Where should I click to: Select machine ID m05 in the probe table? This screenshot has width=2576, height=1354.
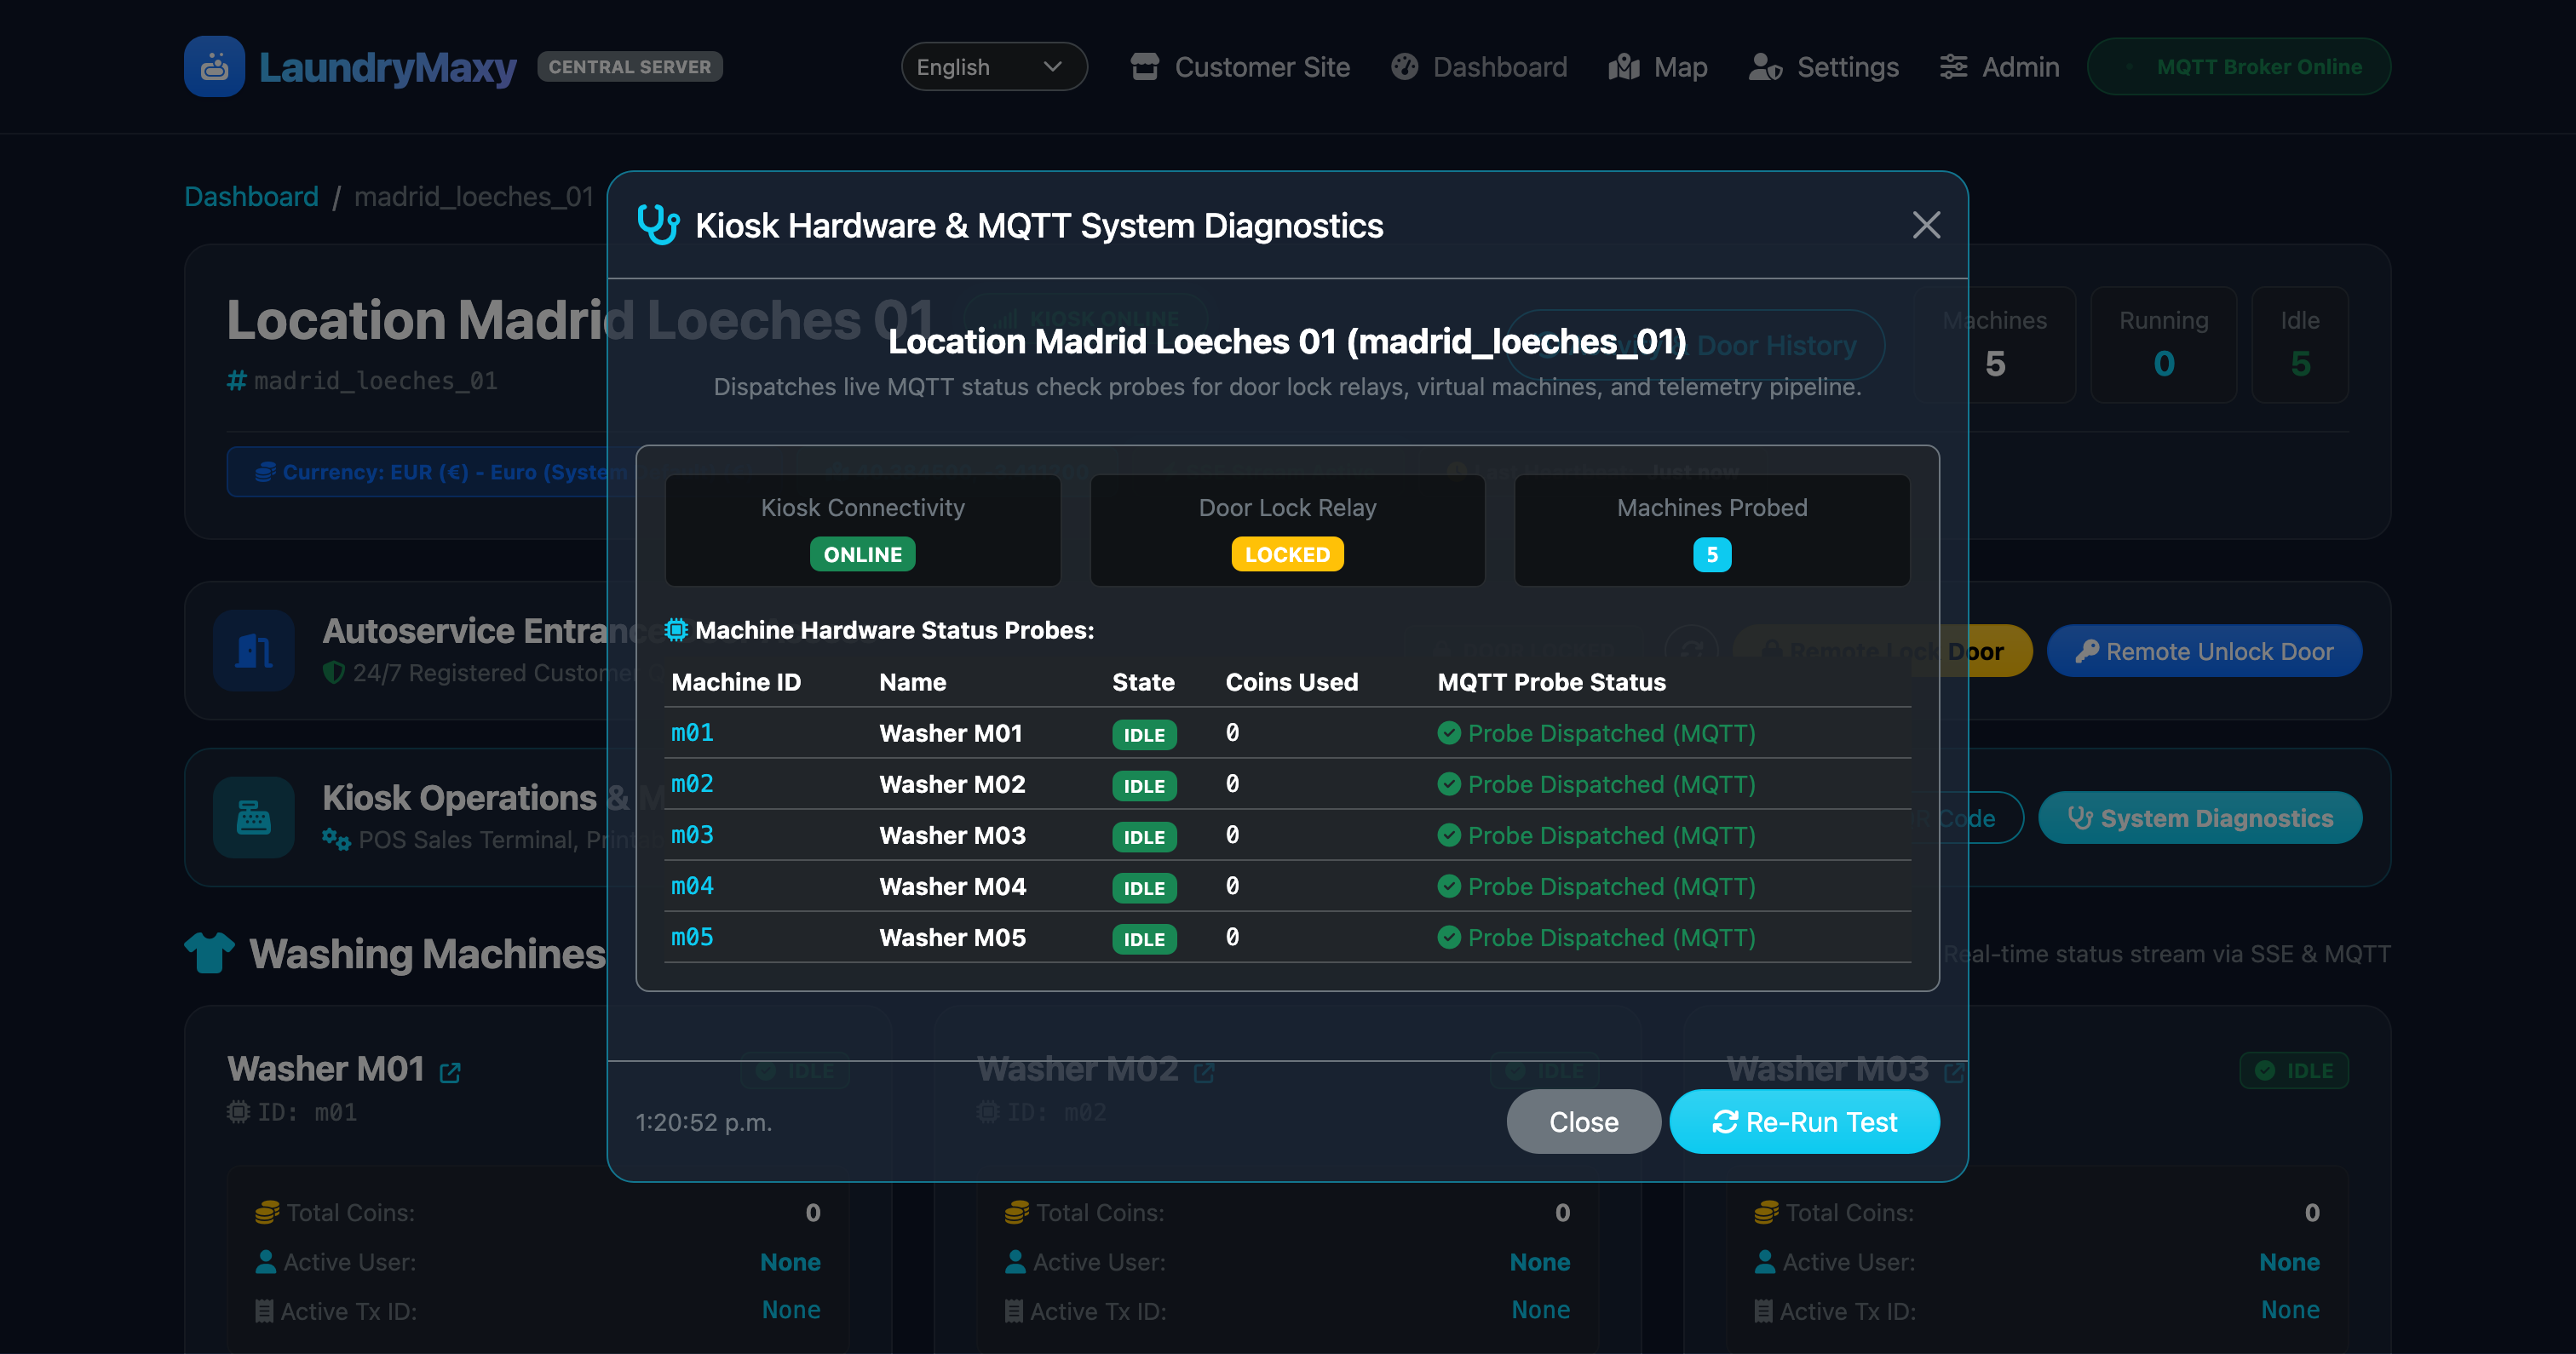[x=692, y=937]
